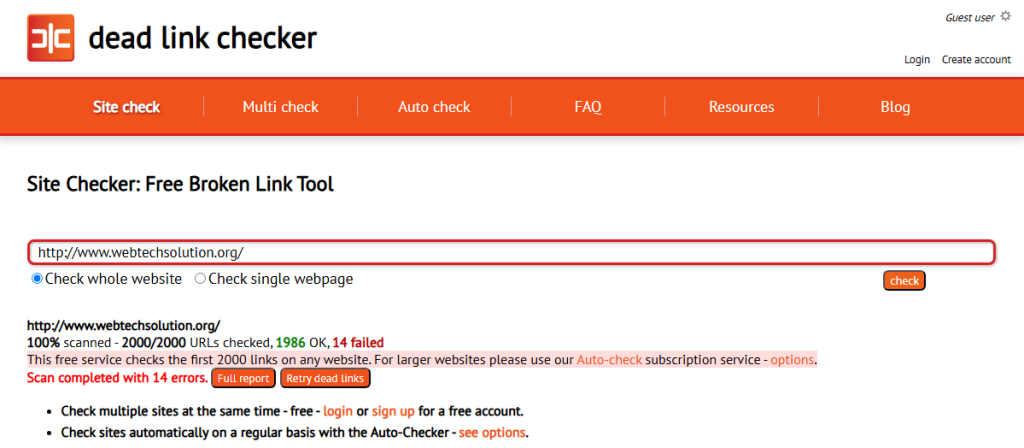Image resolution: width=1024 pixels, height=448 pixels.
Task: Open the Guest user settings gear
Action: 1006,17
